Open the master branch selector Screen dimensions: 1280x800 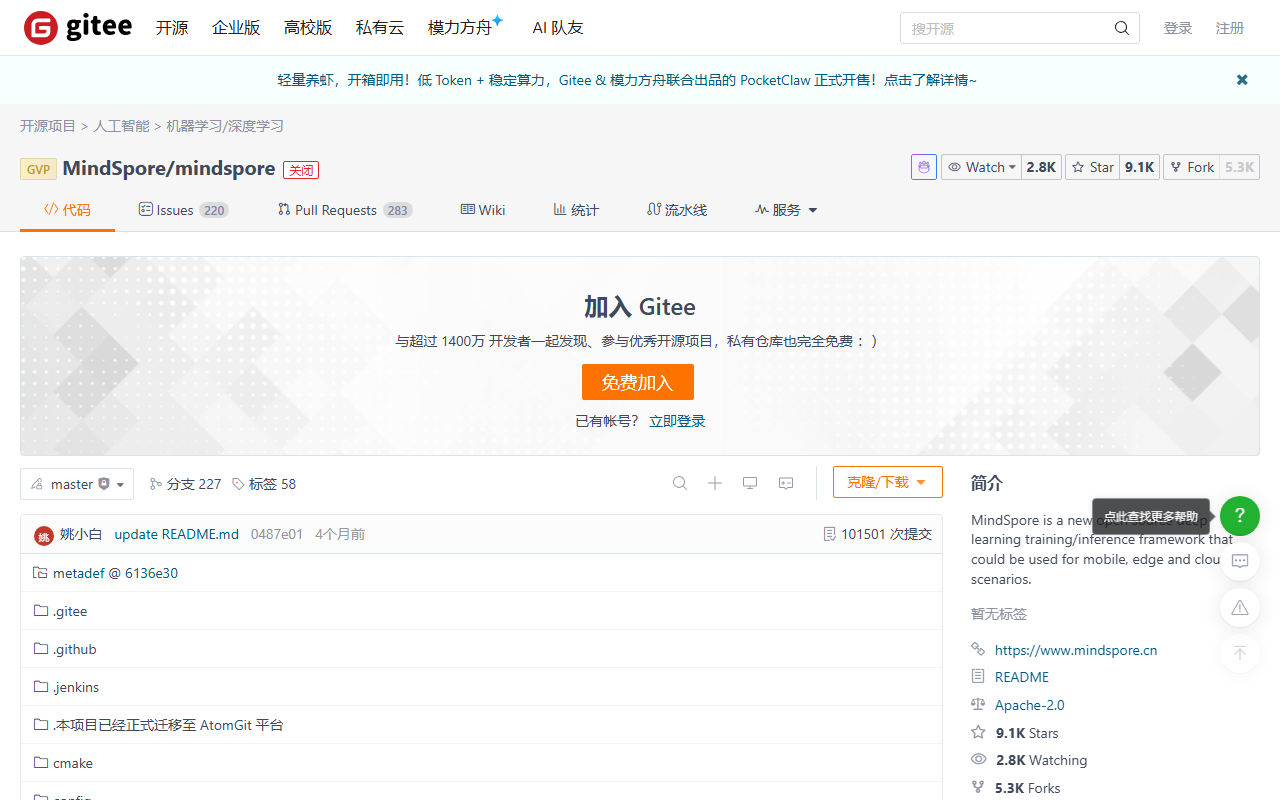(x=77, y=484)
